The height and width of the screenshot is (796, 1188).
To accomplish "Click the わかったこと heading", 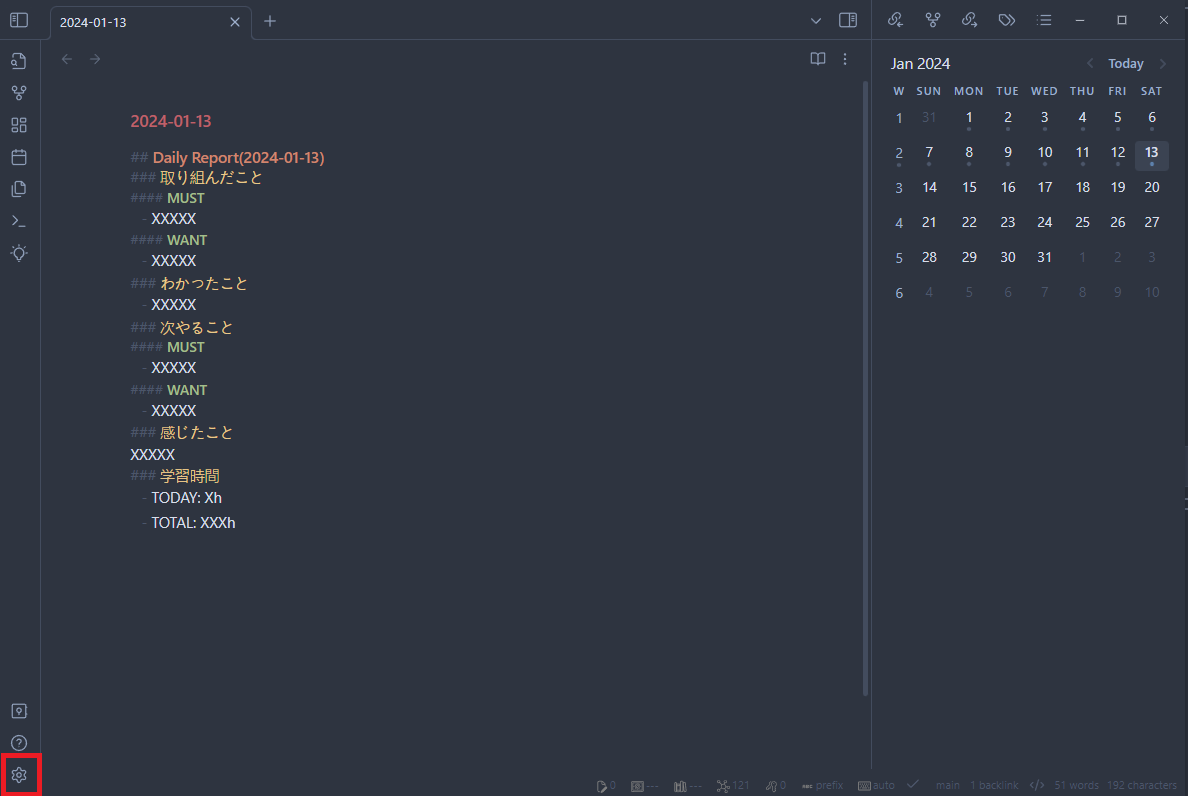I will [x=204, y=283].
